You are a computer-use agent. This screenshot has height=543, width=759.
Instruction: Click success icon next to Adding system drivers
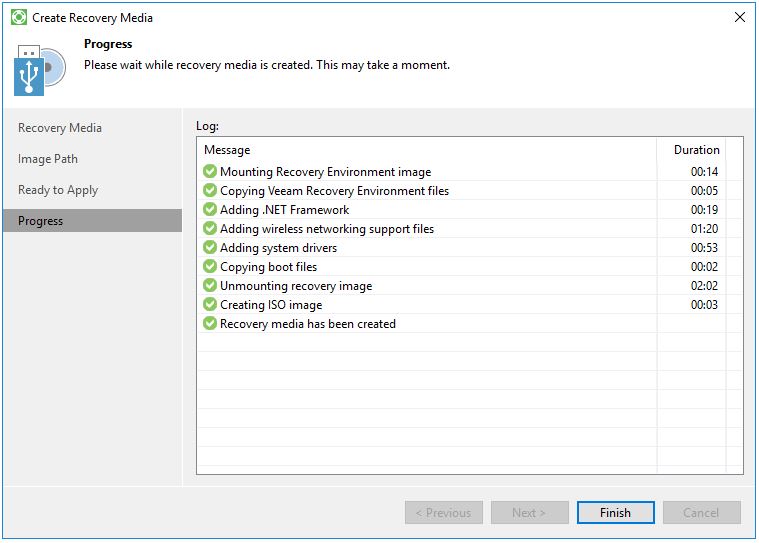click(210, 248)
